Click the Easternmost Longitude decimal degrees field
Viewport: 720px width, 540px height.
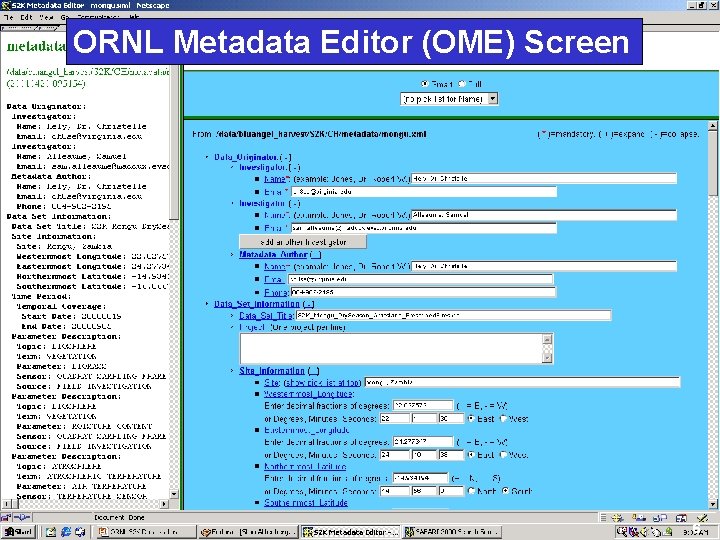tap(423, 442)
